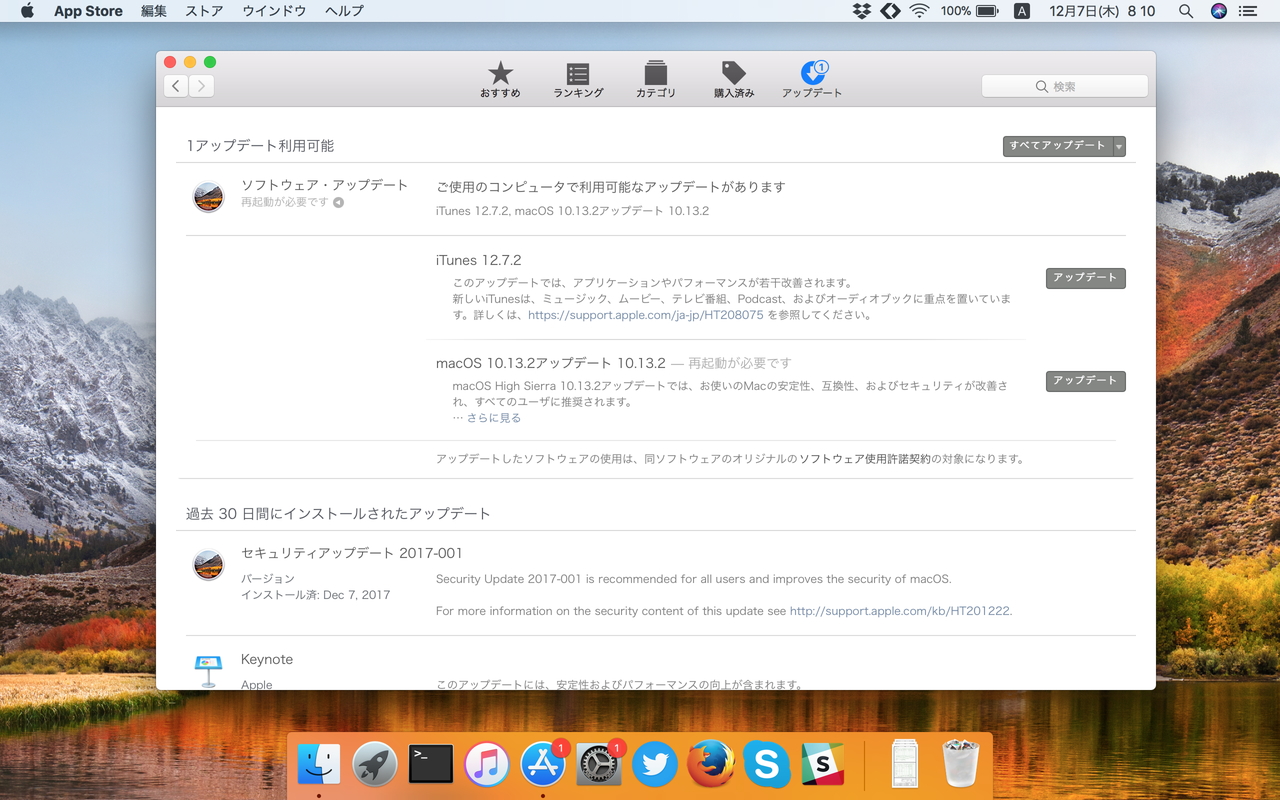Open Terminal from the Dock
Viewport: 1280px width, 800px height.
(x=431, y=765)
